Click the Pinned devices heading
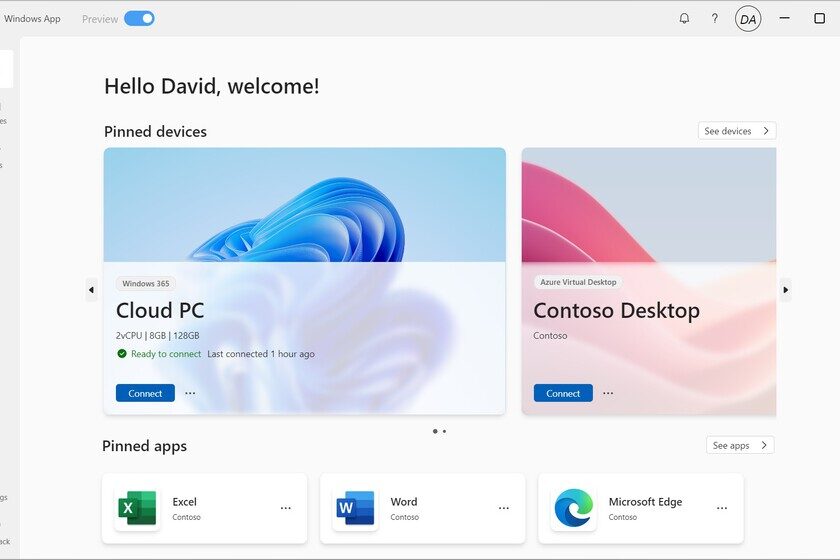The width and height of the screenshot is (840, 560). 155,131
